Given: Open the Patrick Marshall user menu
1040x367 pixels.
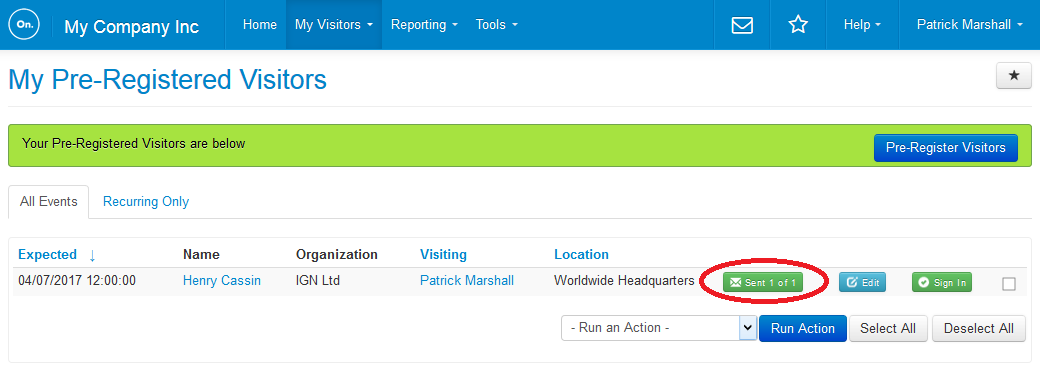Looking at the screenshot, I should coord(969,25).
